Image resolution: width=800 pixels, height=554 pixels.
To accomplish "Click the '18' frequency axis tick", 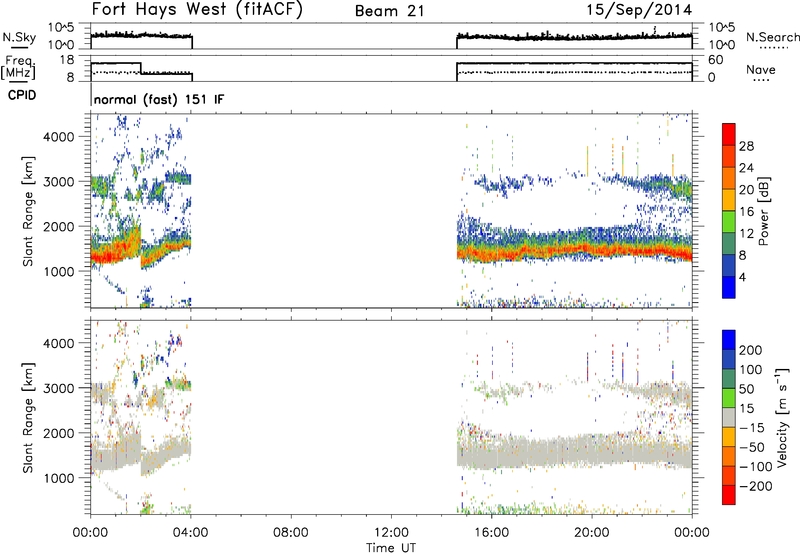I will (x=67, y=60).
